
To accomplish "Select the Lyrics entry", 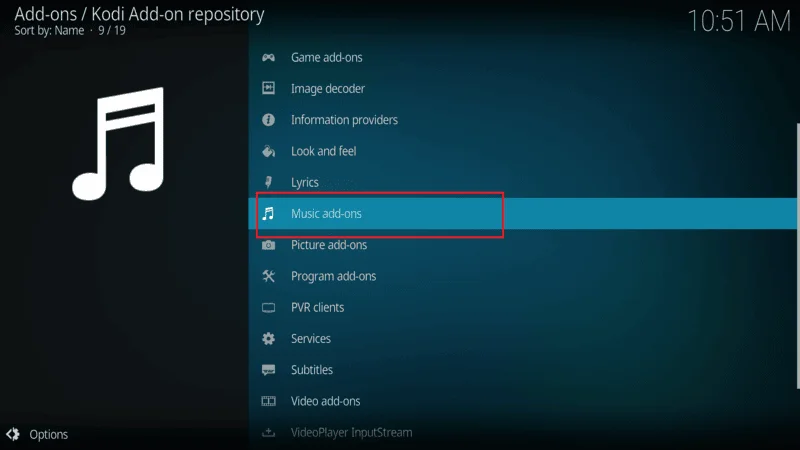I will 522,182.
